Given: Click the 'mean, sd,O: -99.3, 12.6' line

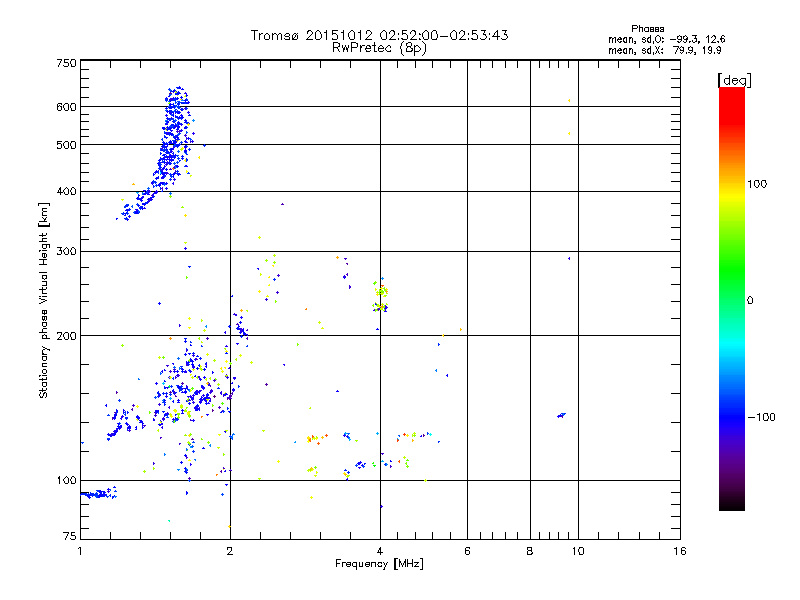Looking at the screenshot, I should (x=666, y=39).
